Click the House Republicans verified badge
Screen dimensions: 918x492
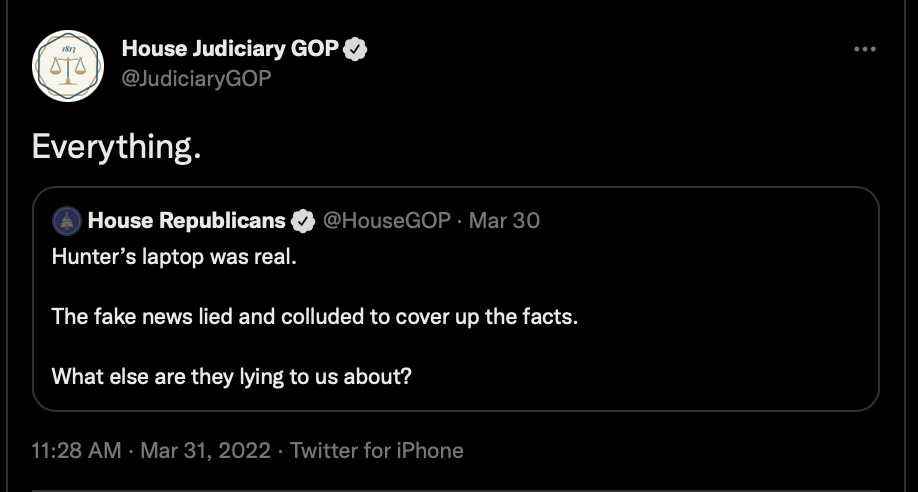(303, 221)
